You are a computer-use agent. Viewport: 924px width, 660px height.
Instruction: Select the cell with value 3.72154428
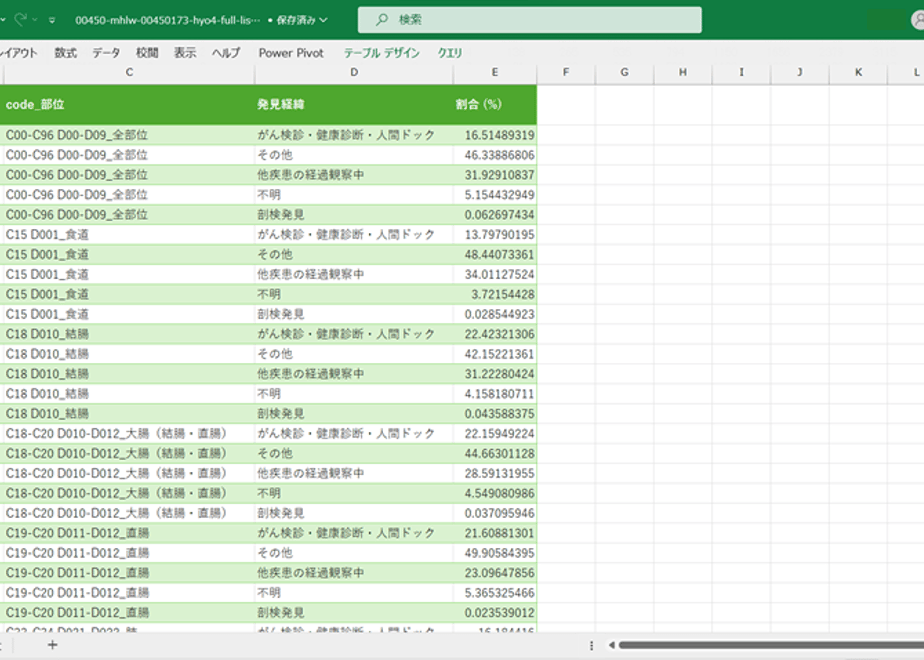(495, 294)
